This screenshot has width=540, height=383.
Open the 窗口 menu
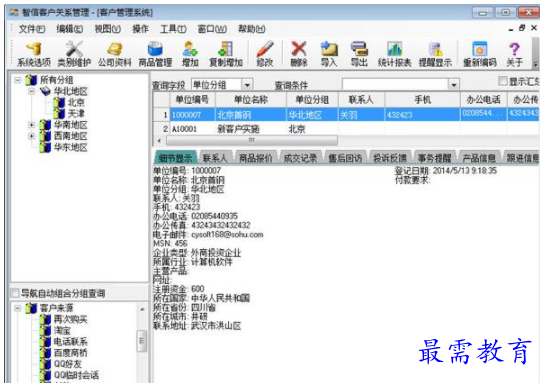click(212, 29)
